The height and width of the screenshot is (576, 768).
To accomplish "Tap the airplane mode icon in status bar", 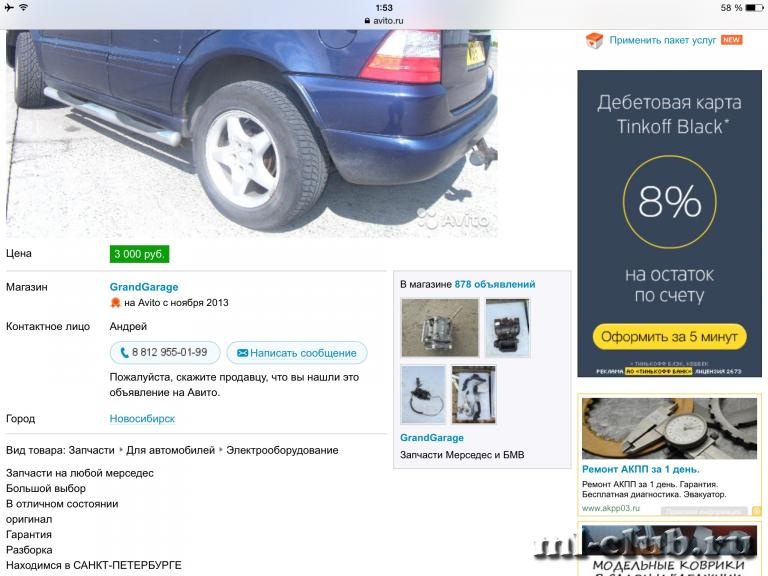I will (x=8, y=7).
